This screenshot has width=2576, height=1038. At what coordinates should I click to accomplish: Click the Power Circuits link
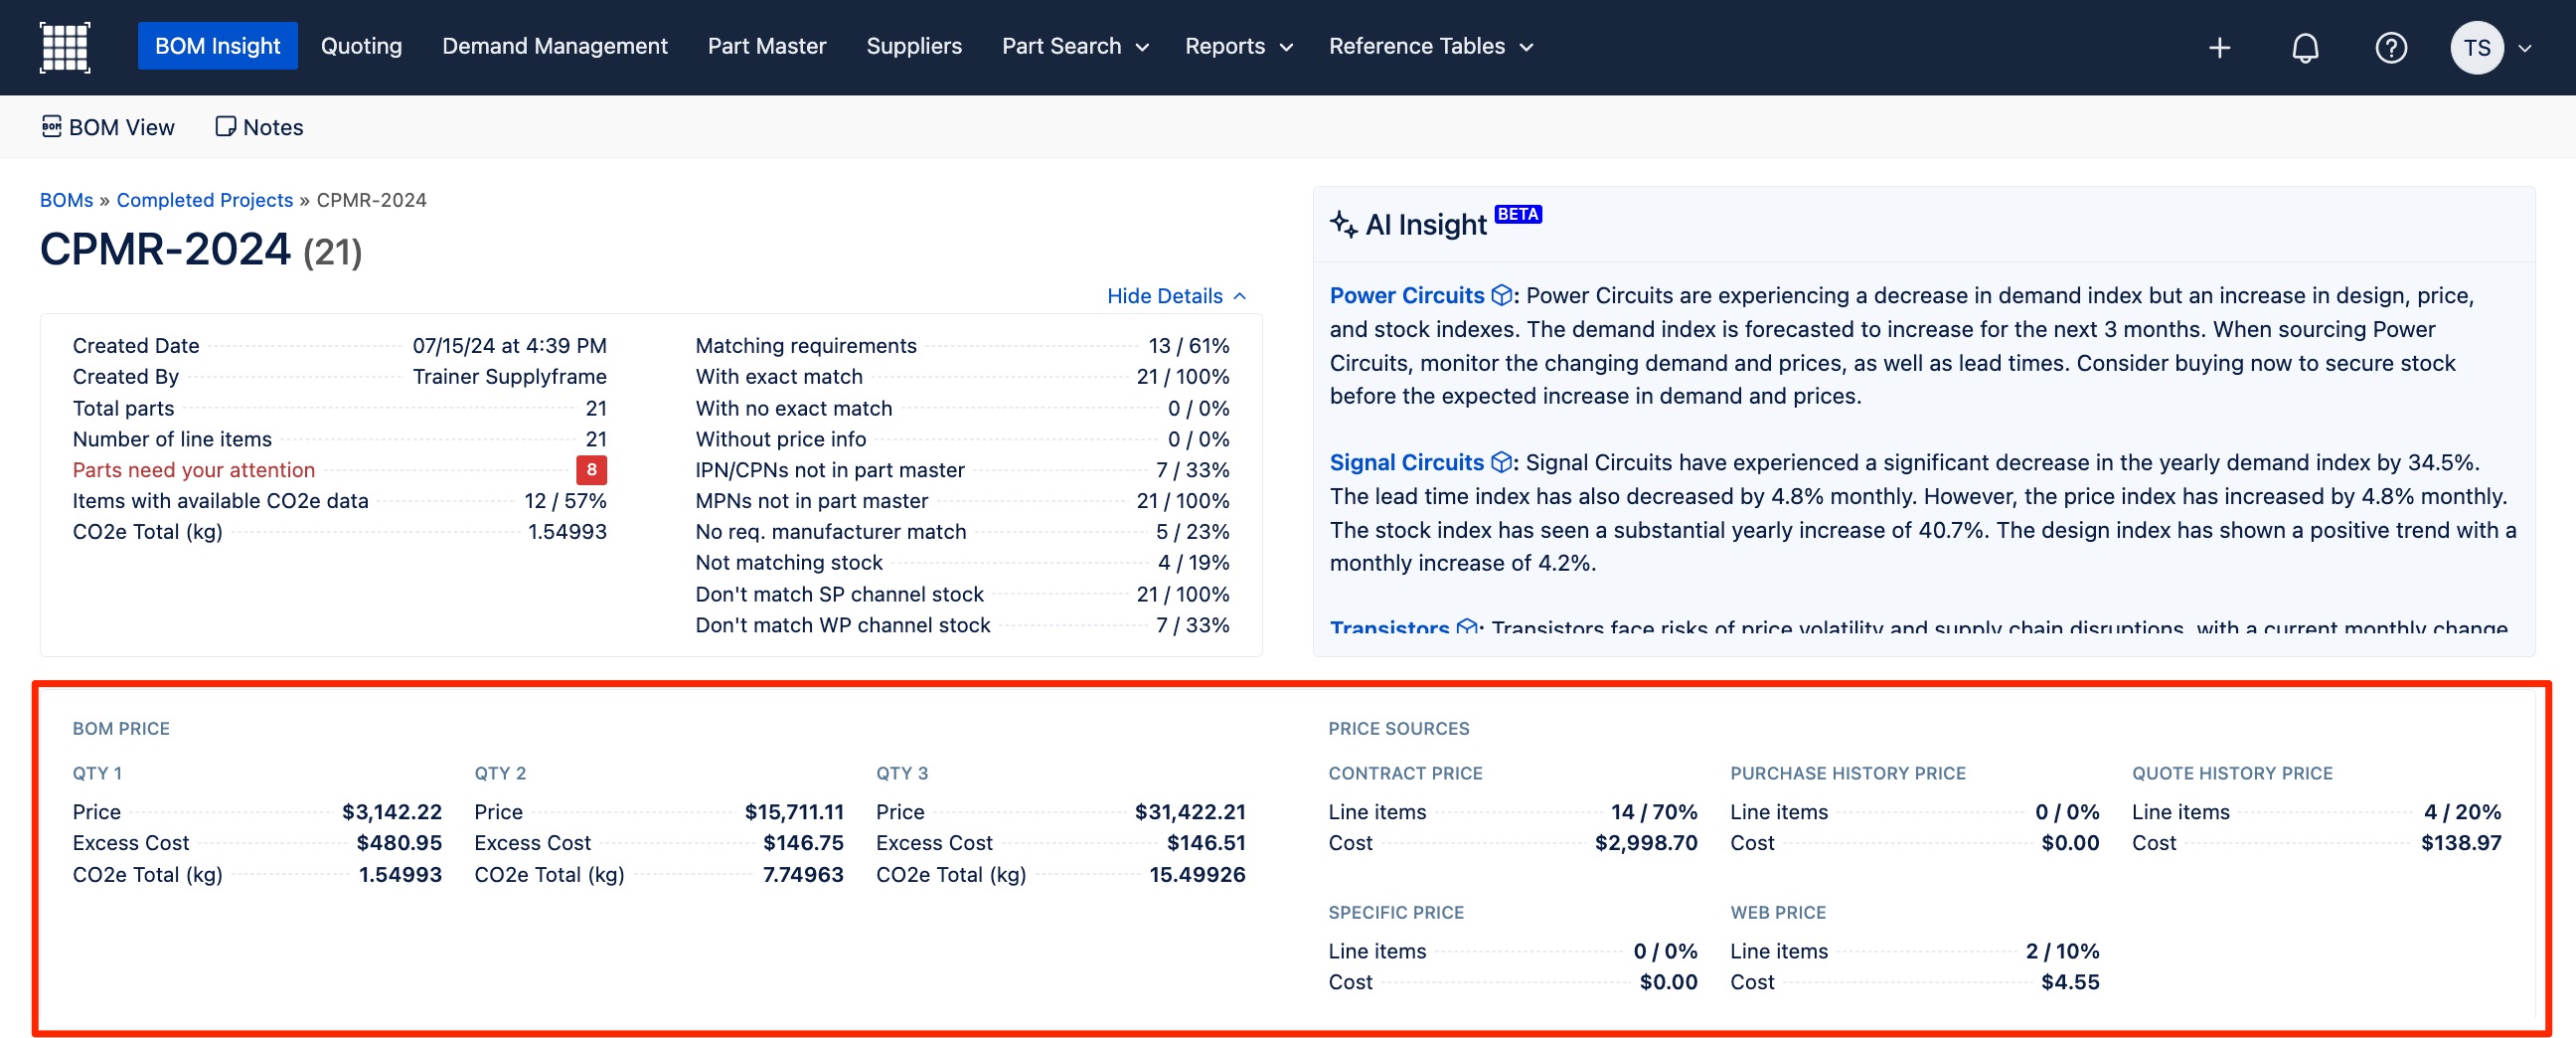(1406, 295)
